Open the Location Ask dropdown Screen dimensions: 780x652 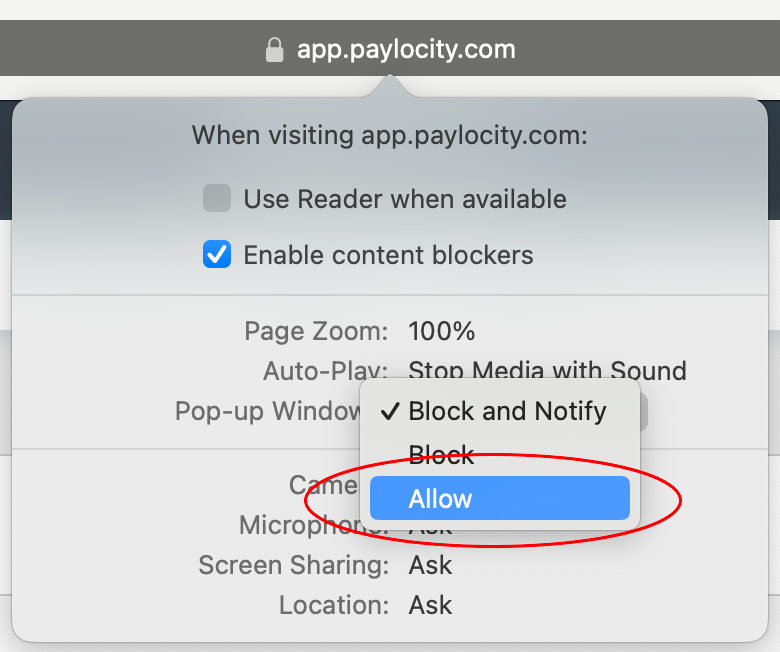[x=431, y=605]
